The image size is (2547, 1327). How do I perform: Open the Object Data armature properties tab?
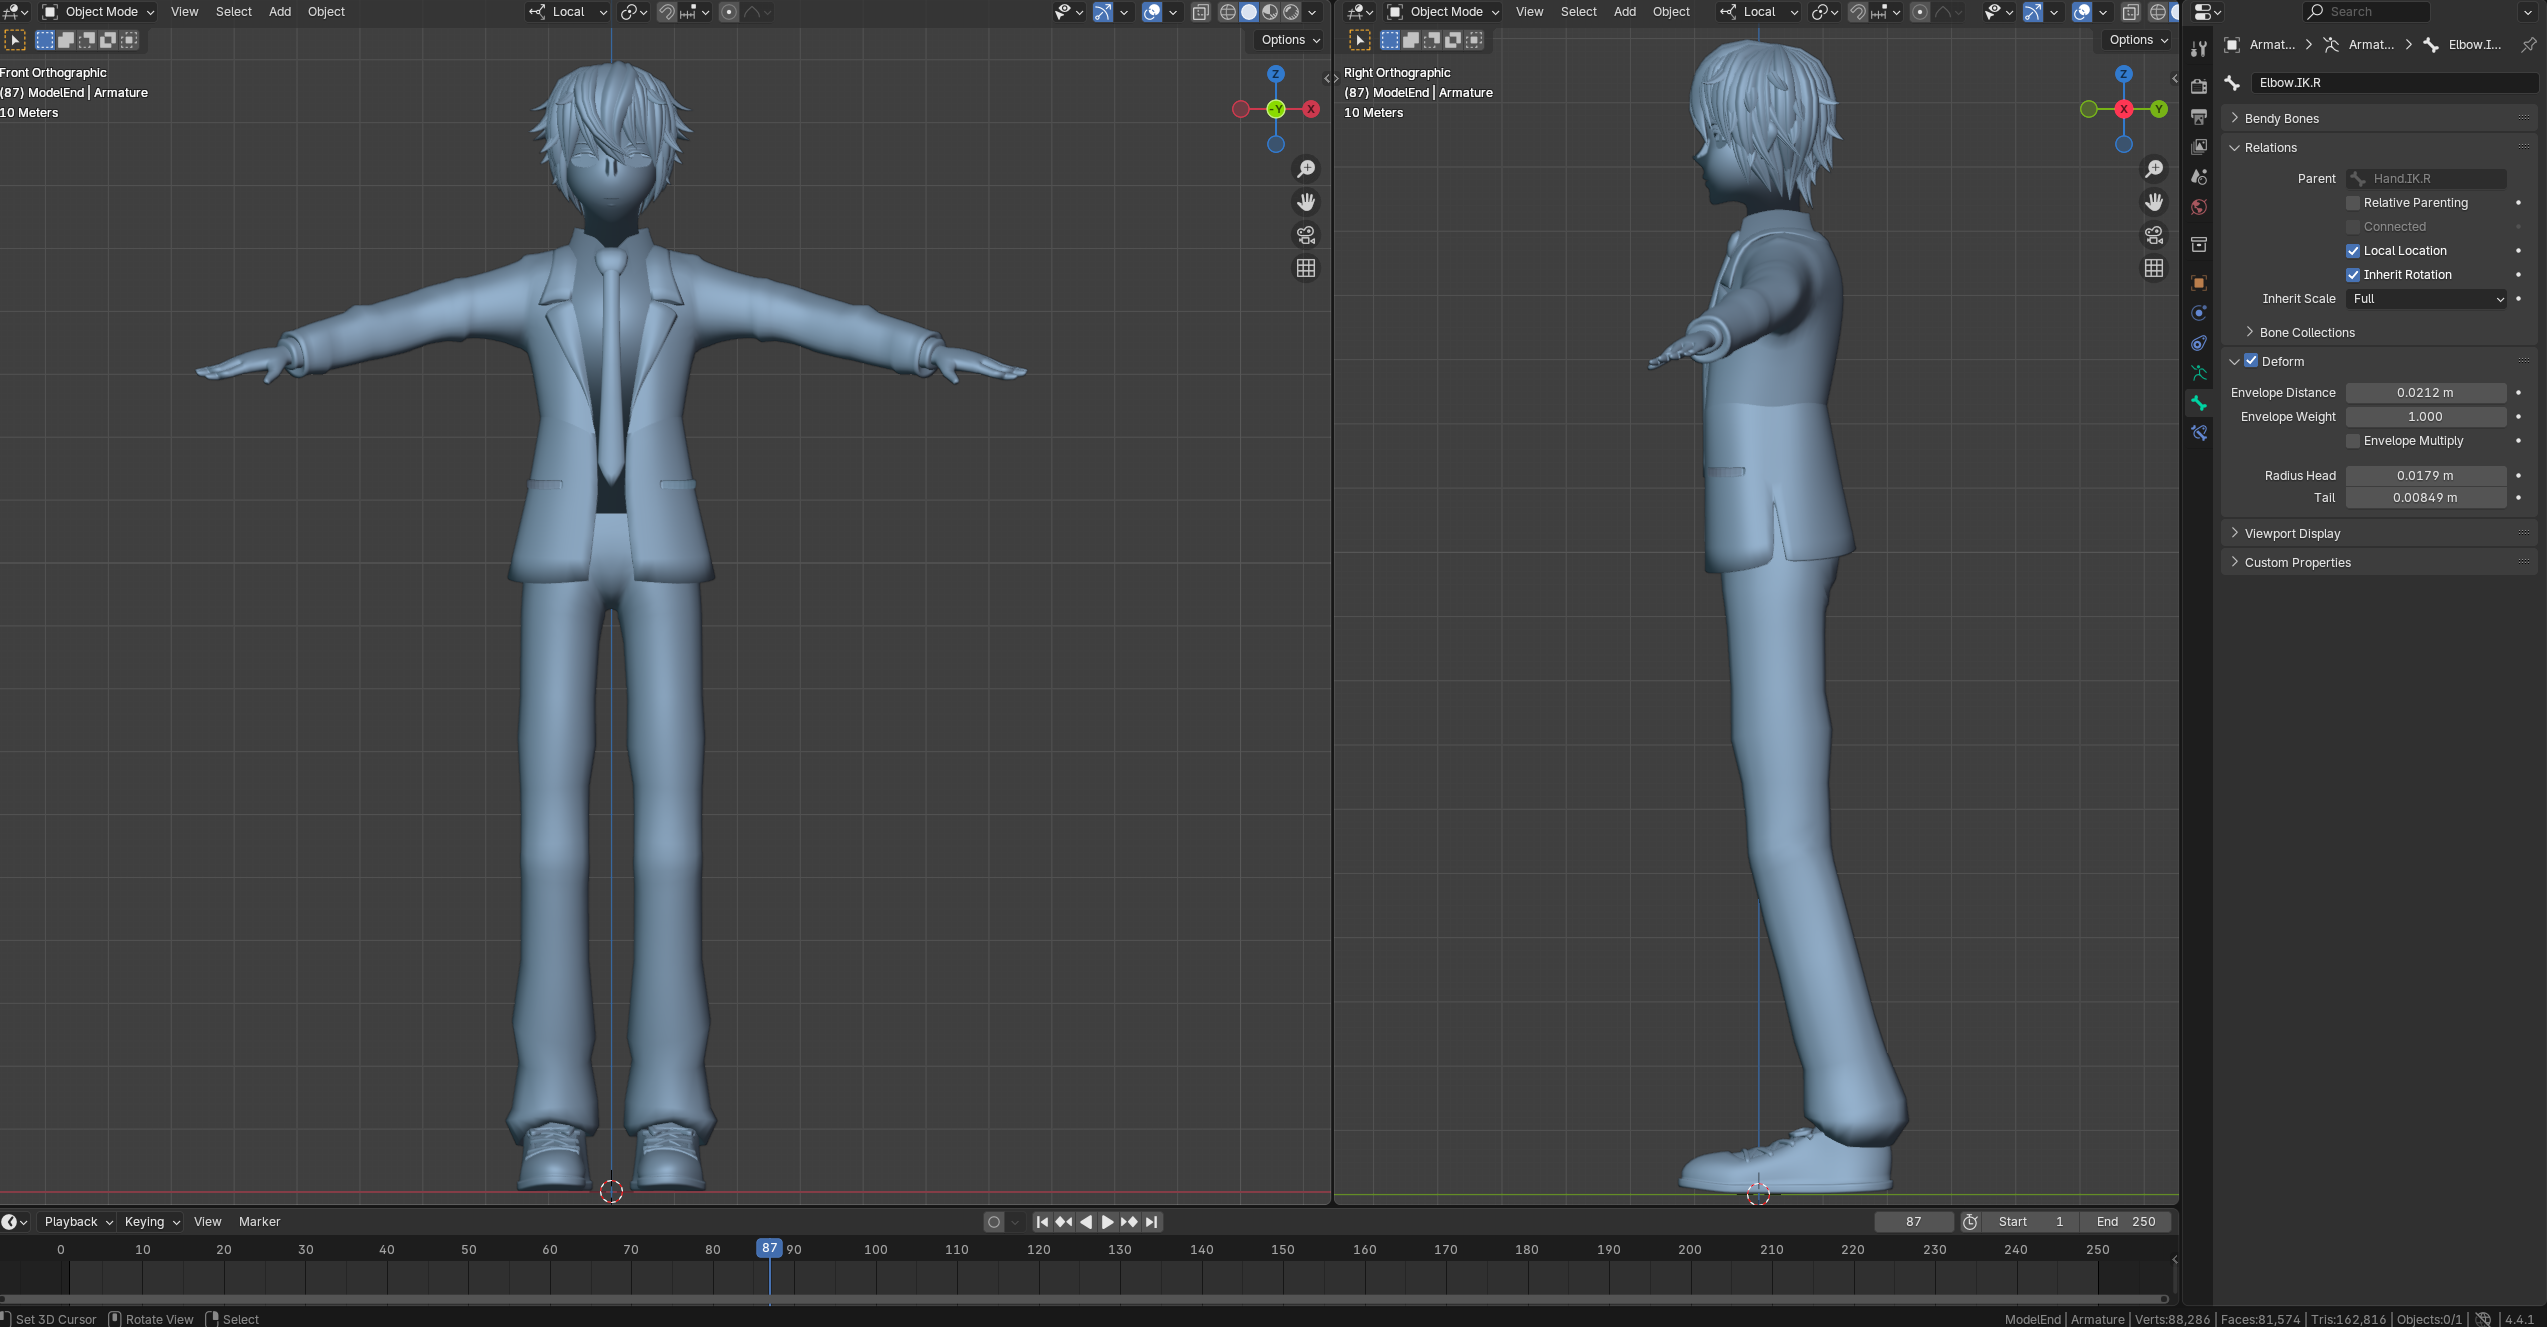[x=2199, y=373]
